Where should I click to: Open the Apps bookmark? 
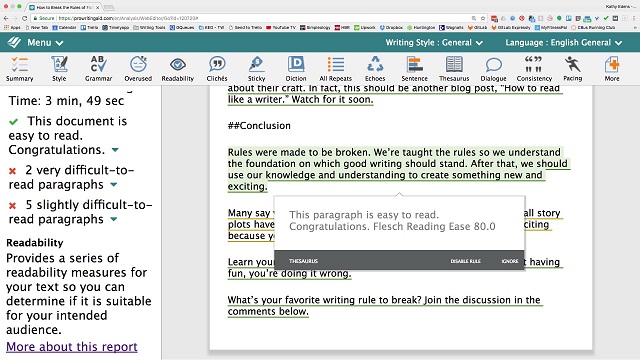tap(12, 27)
